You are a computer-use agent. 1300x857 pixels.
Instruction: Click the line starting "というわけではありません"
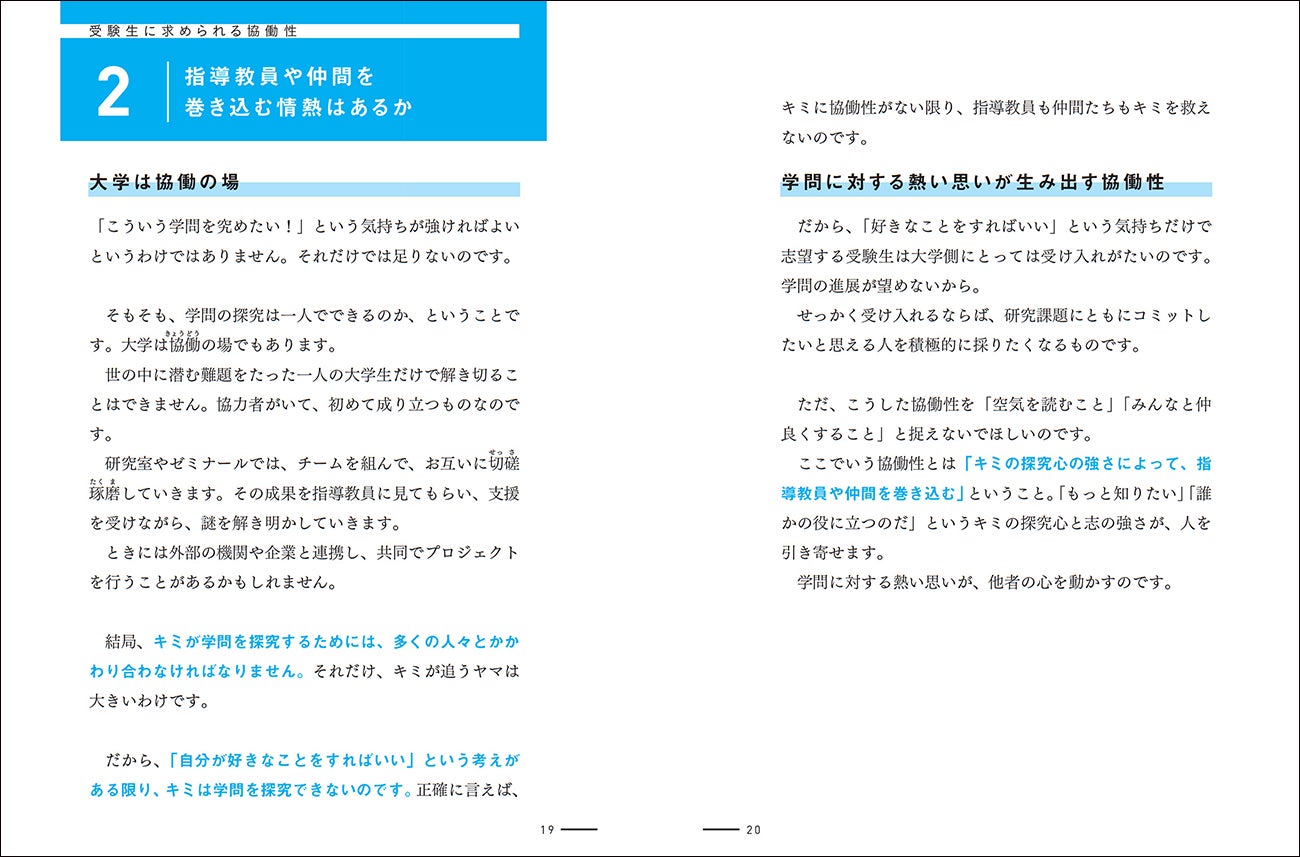coord(301,258)
